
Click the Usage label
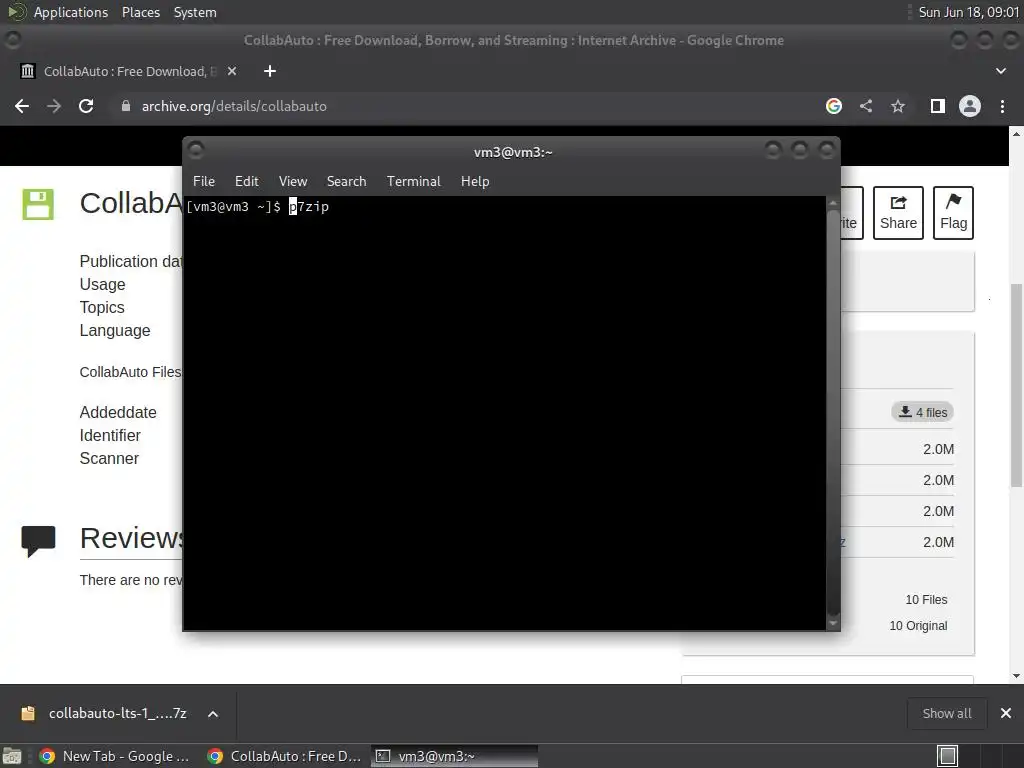(x=103, y=285)
